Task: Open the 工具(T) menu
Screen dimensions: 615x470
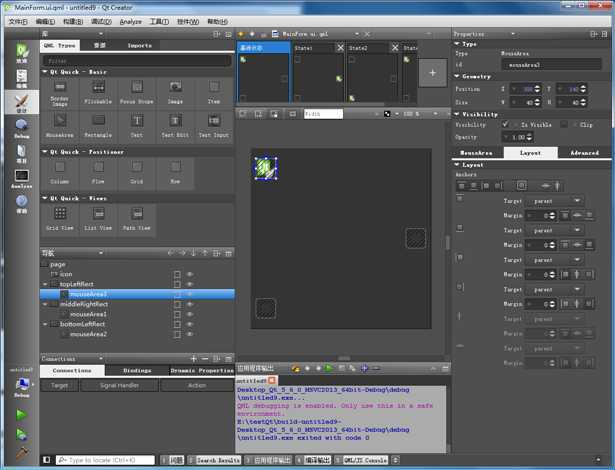Action: pos(159,21)
